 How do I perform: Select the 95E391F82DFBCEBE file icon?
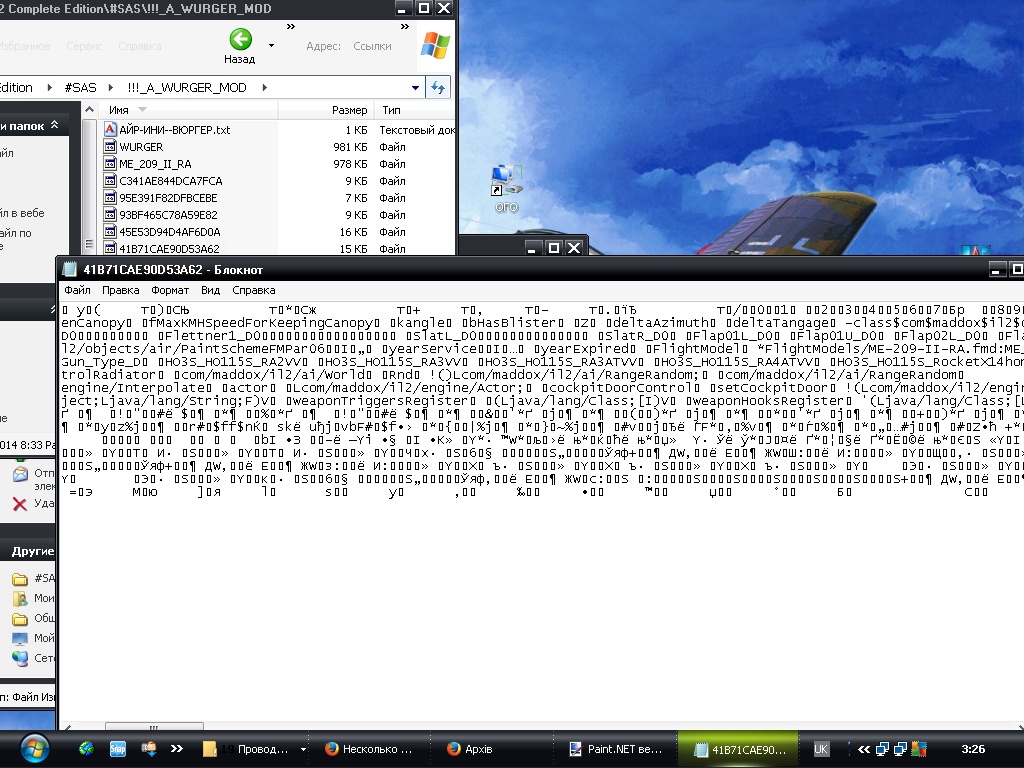click(110, 198)
